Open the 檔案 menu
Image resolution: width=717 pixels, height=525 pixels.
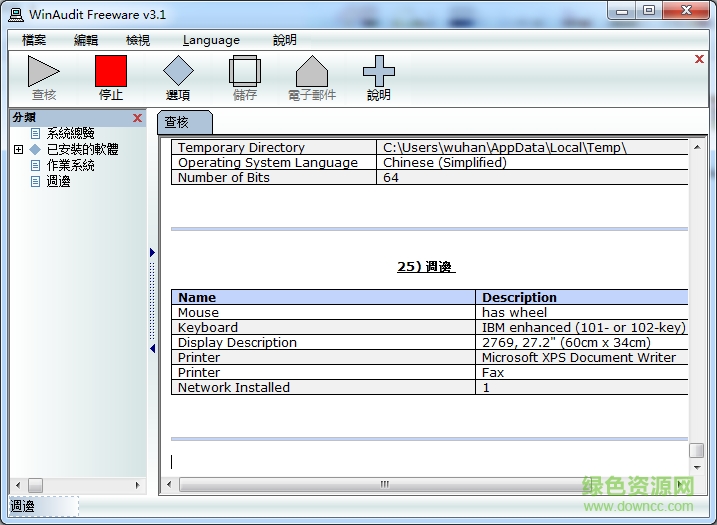pos(34,40)
